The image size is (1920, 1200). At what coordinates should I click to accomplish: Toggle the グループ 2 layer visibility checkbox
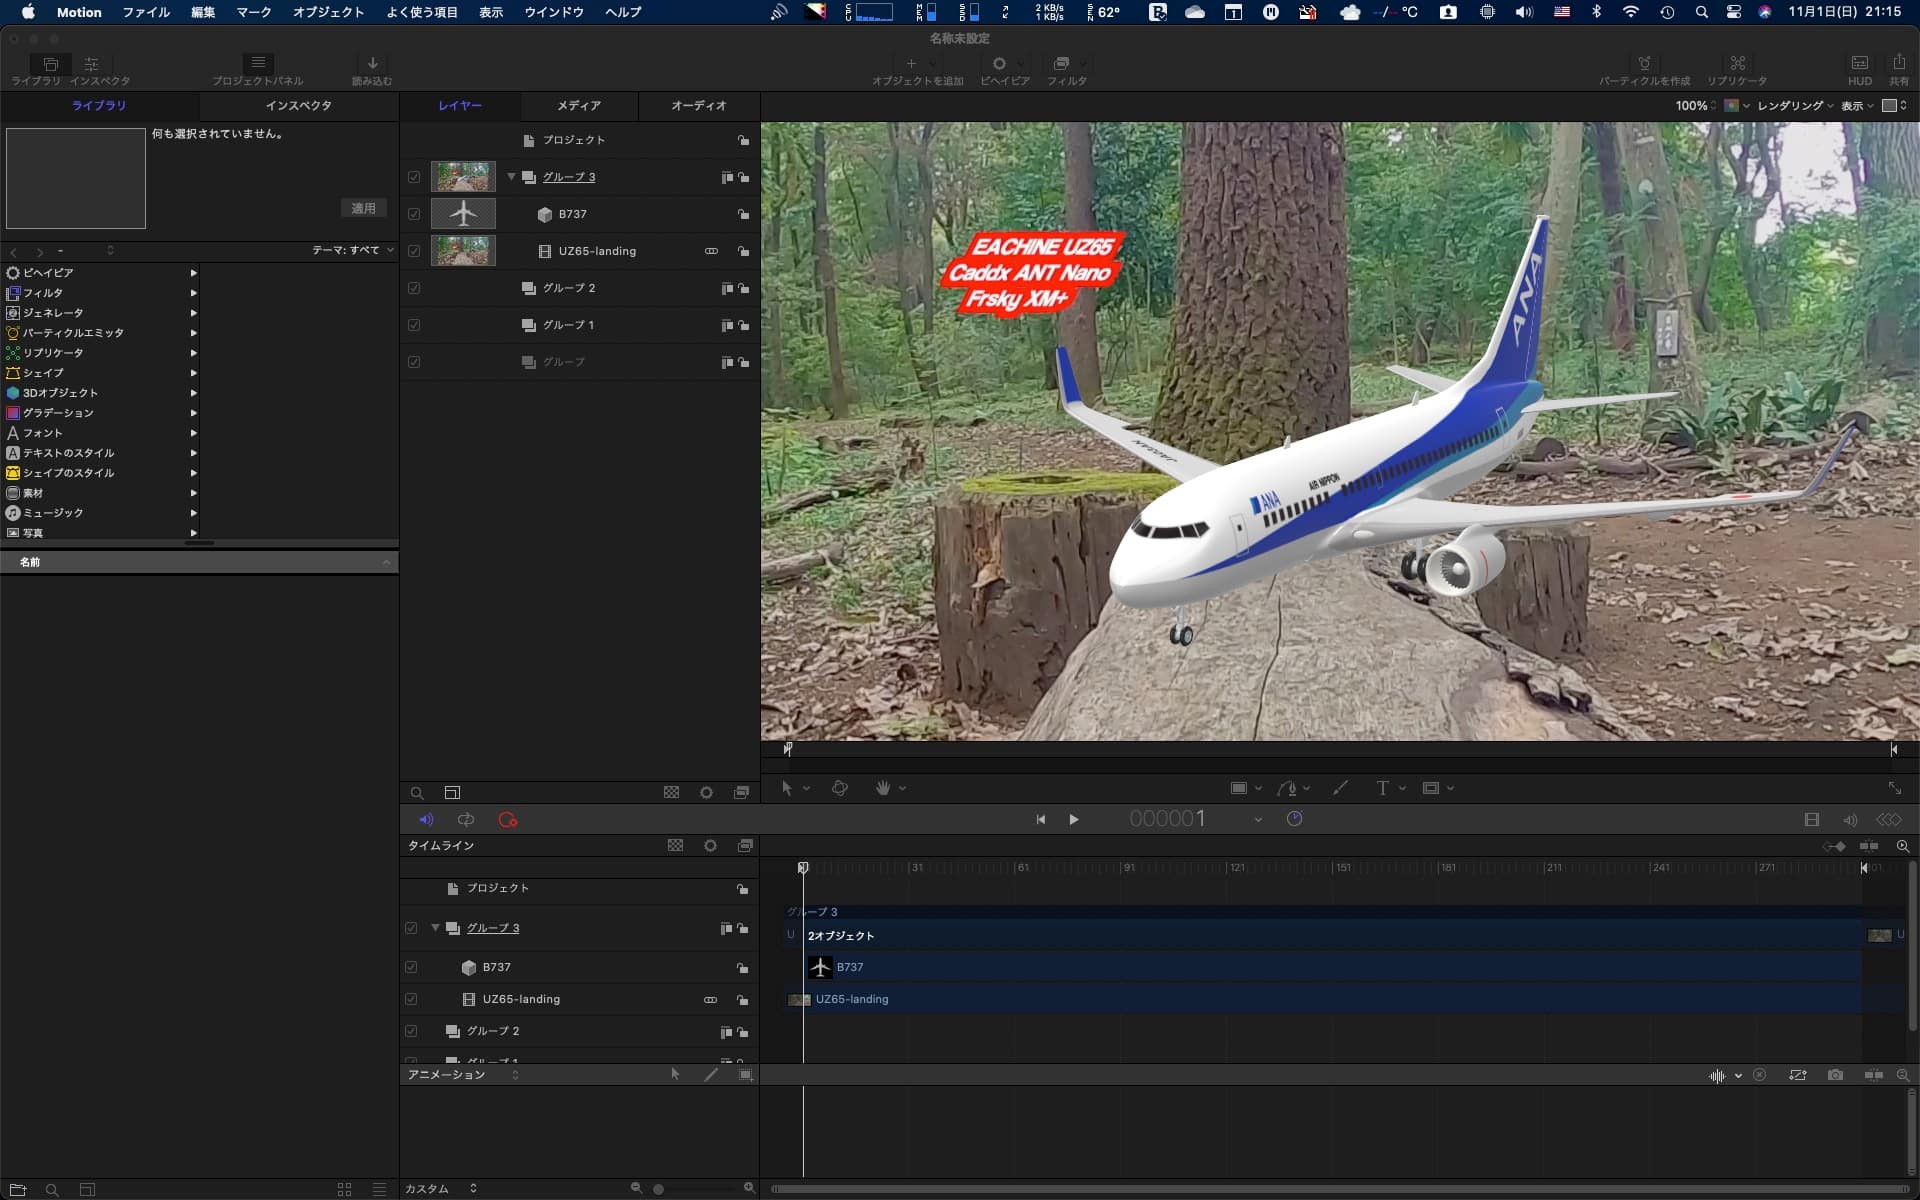[x=414, y=288]
